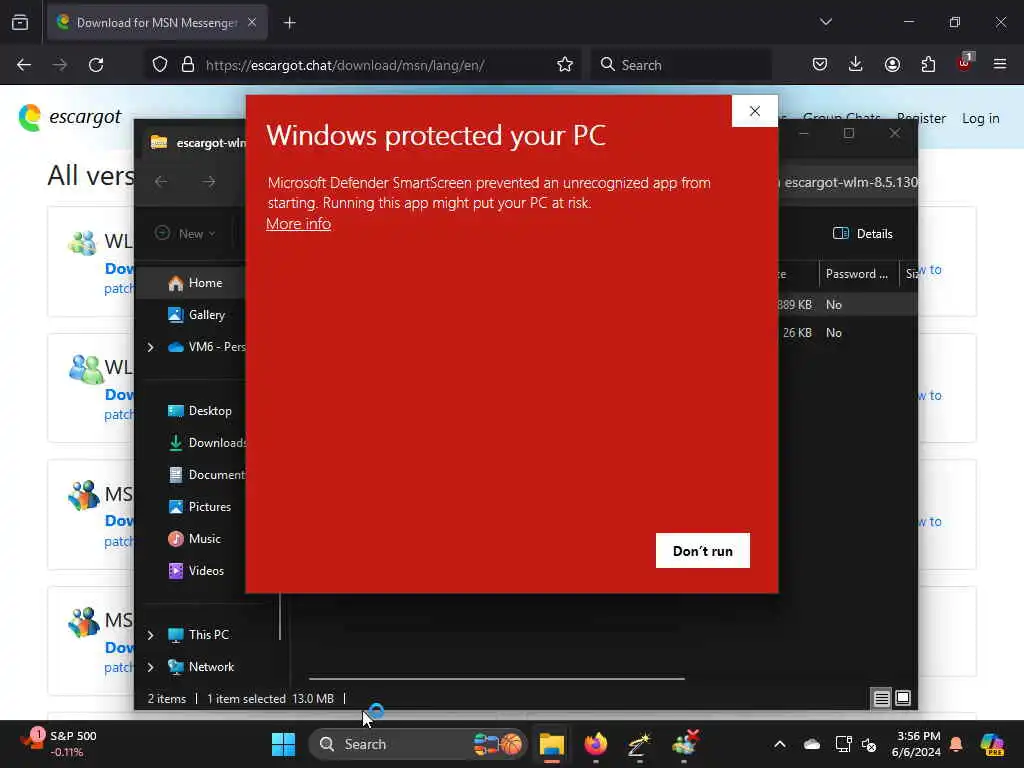Switch to Firefox on the taskbar

tap(596, 744)
